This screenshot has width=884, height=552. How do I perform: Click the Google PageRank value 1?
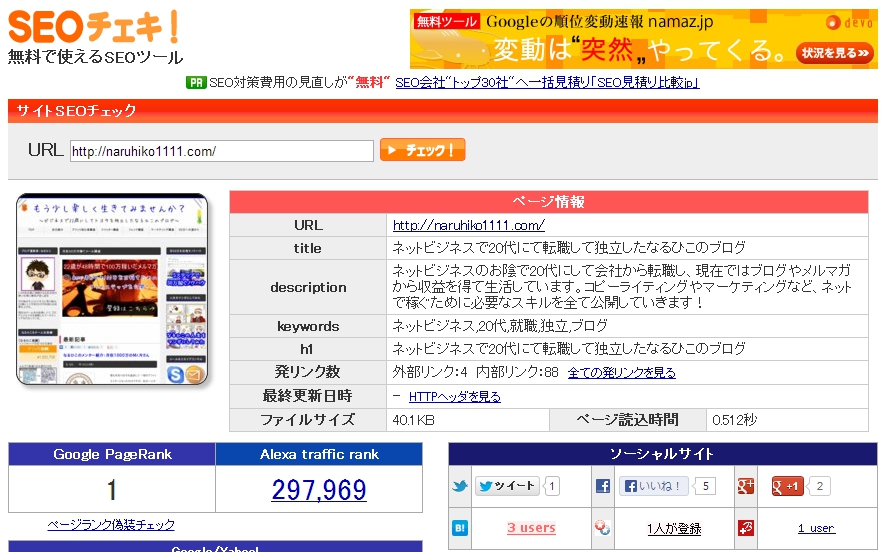[112, 489]
